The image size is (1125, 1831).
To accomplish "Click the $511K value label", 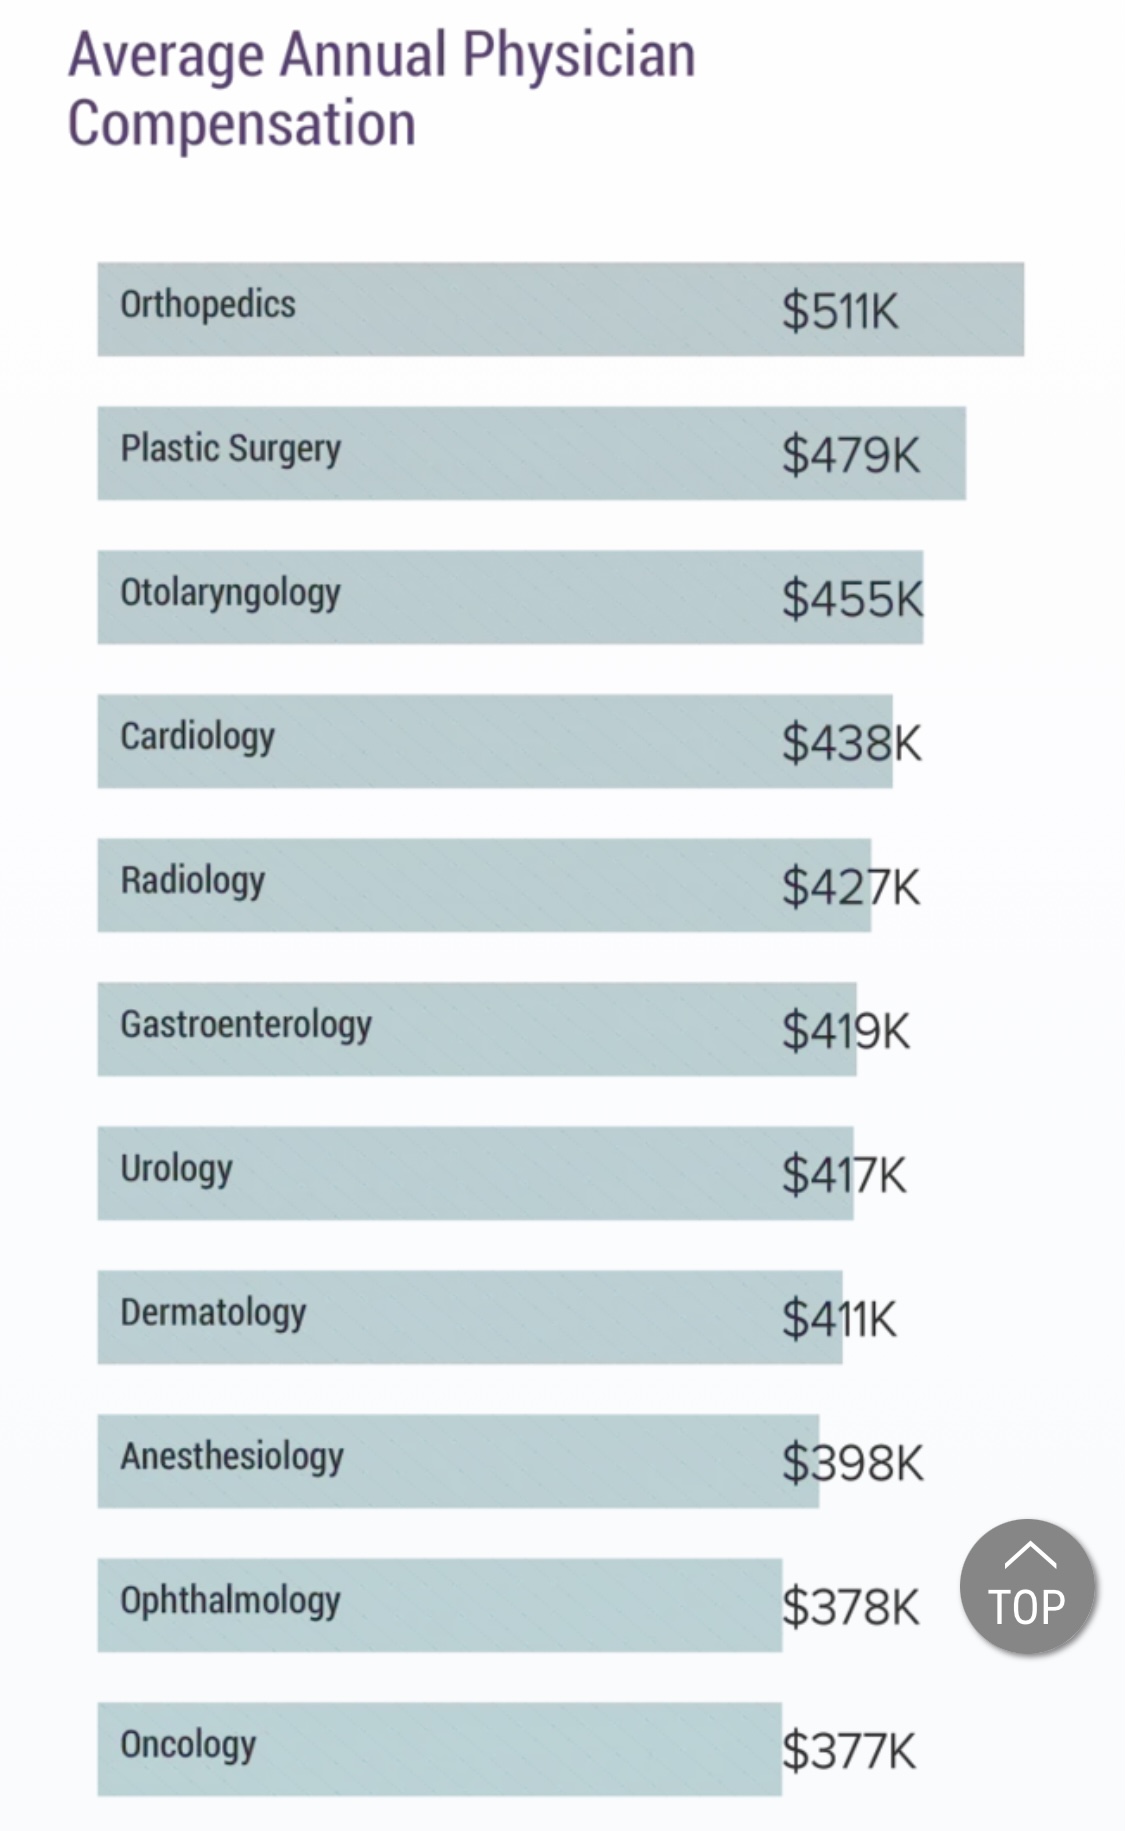I will tap(840, 310).
